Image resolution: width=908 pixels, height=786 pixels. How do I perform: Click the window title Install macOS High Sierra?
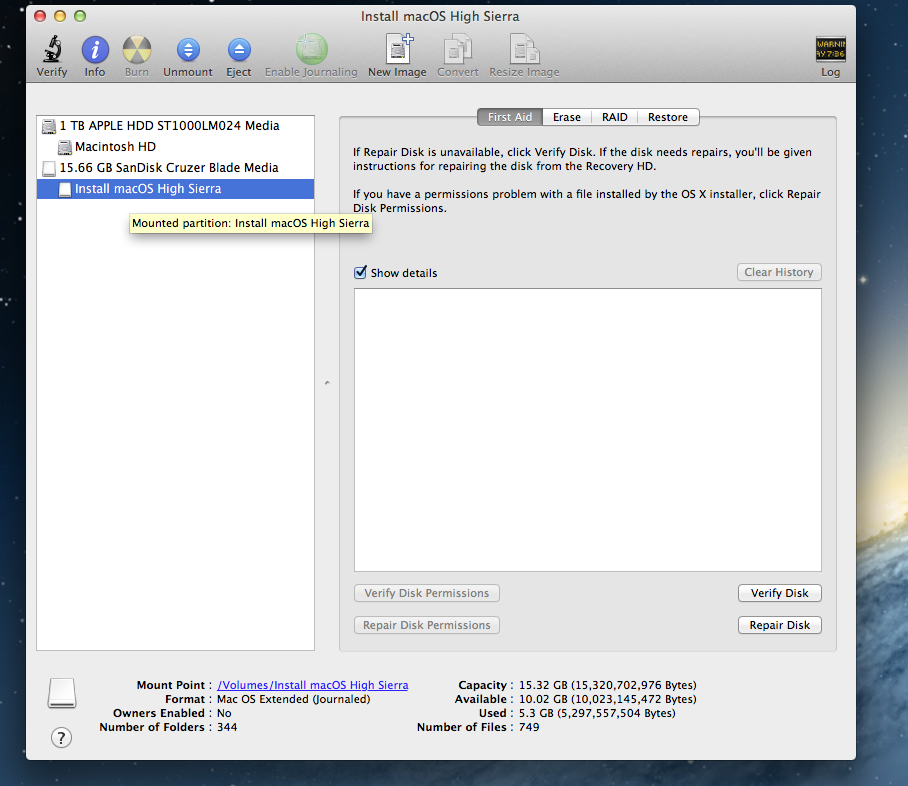(440, 16)
